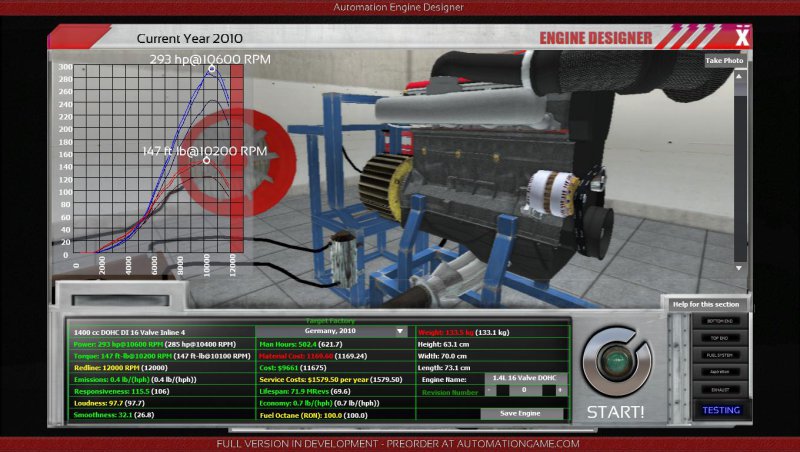Click the peak power marker on graph
Screen dimensions: 800x452
click(x=212, y=69)
